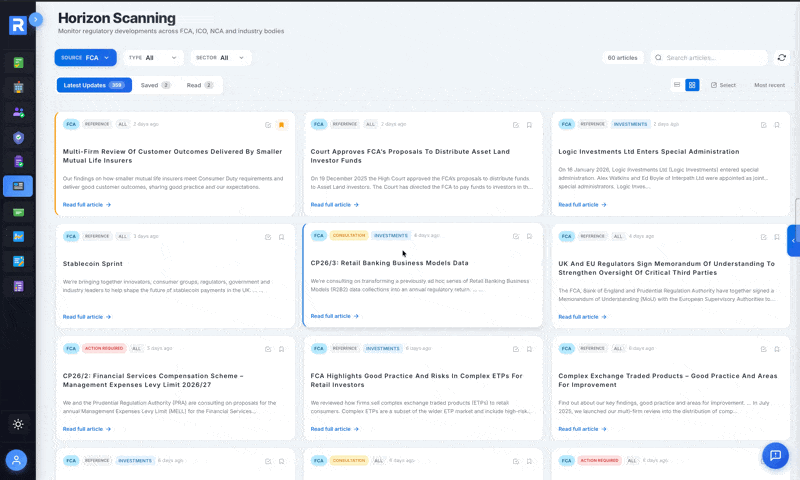Read full article for Logic Investments Ltd

click(582, 205)
